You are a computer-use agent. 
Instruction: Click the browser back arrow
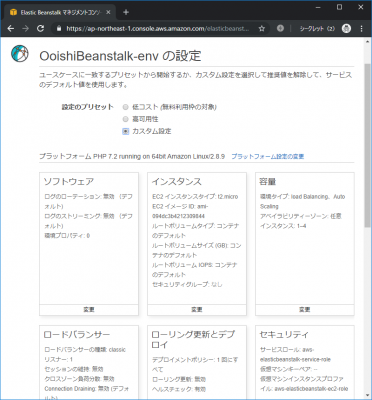(x=11, y=29)
